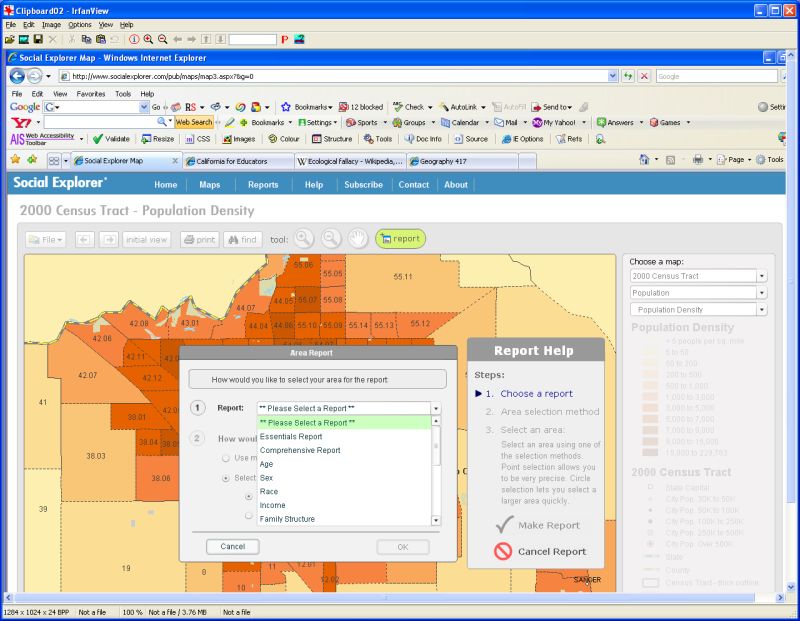Select the map zoom in tool
The width and height of the screenshot is (800, 621).
(304, 238)
